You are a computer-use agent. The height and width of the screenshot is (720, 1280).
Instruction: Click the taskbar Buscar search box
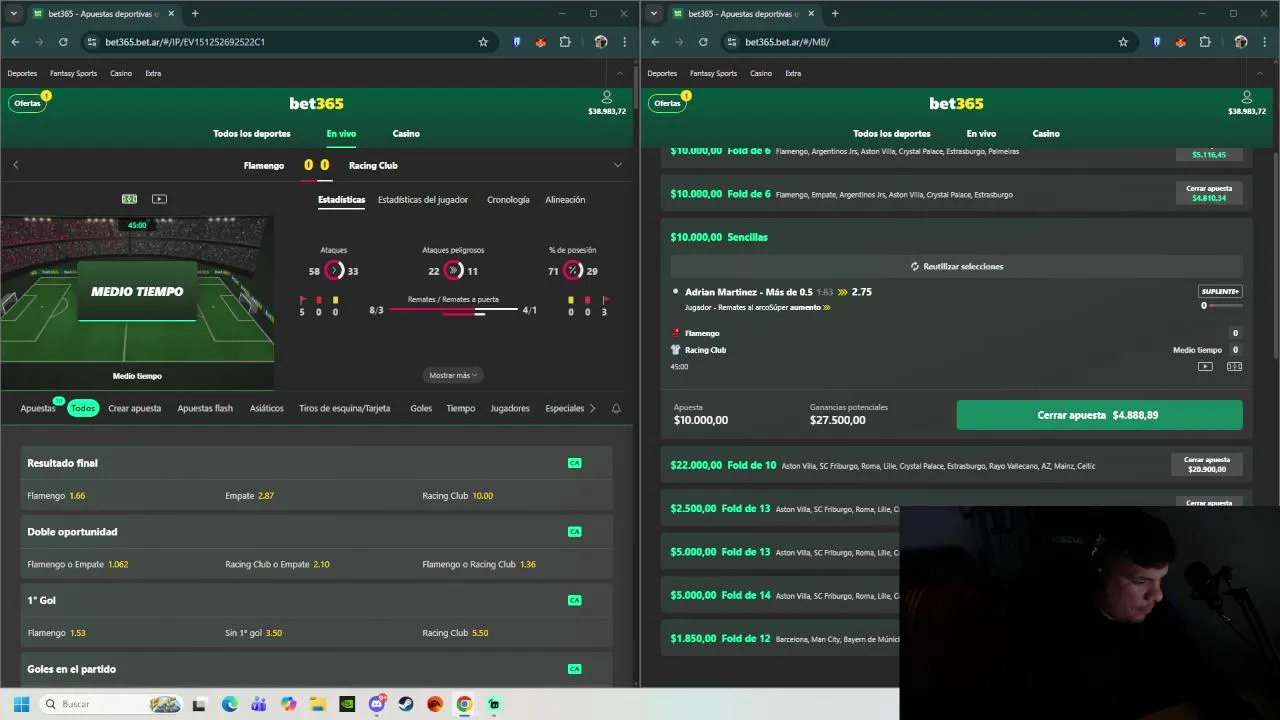(x=111, y=704)
